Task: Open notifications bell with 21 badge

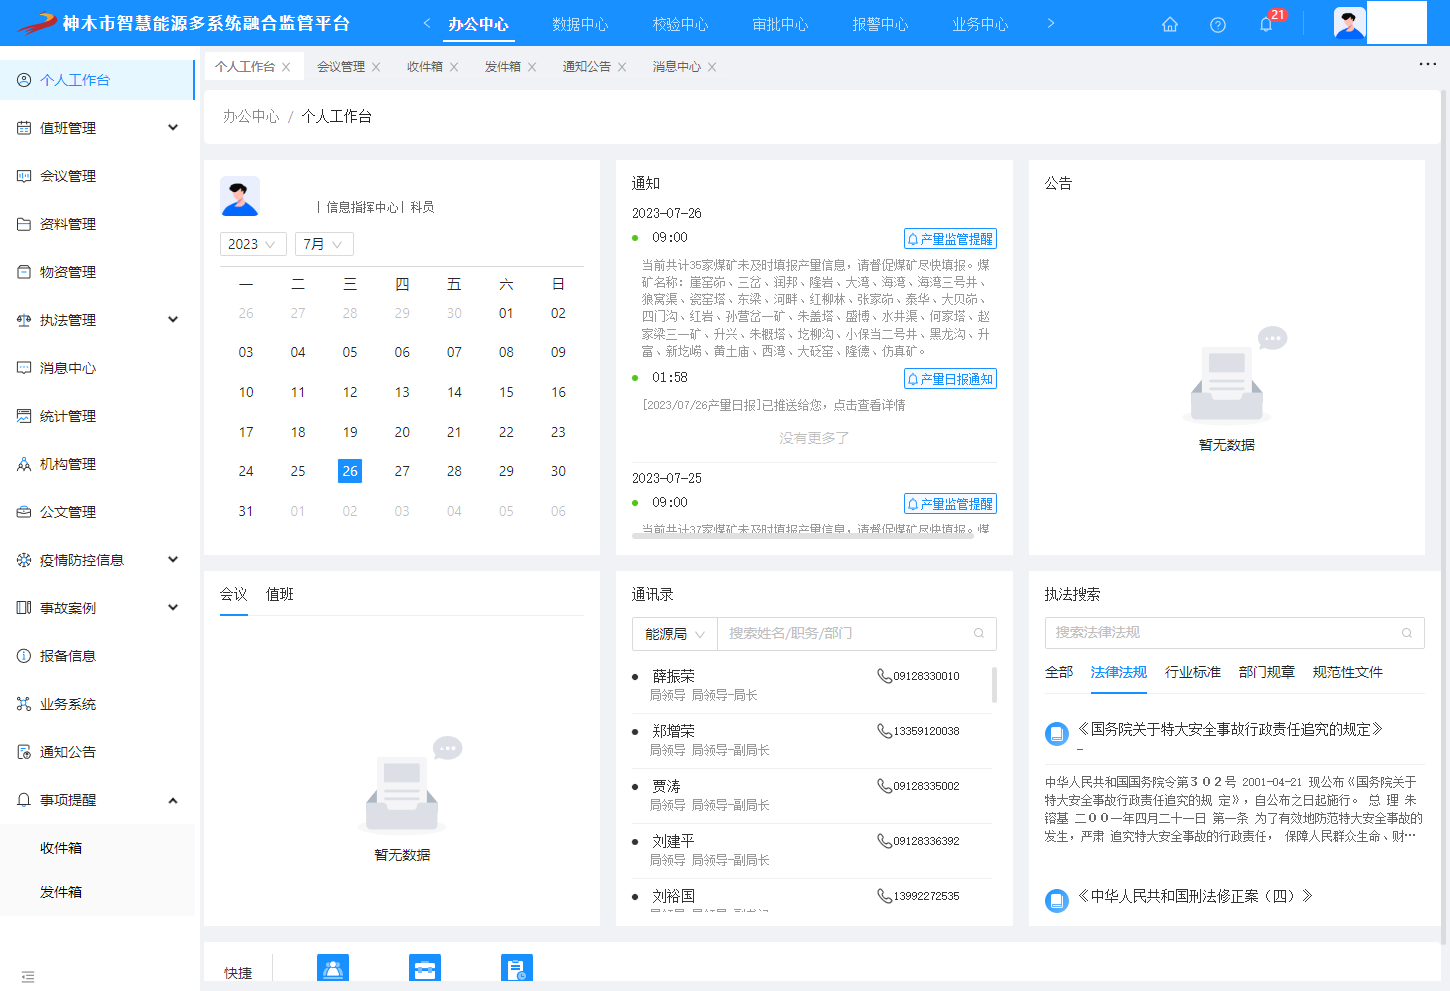Action: point(1266,24)
